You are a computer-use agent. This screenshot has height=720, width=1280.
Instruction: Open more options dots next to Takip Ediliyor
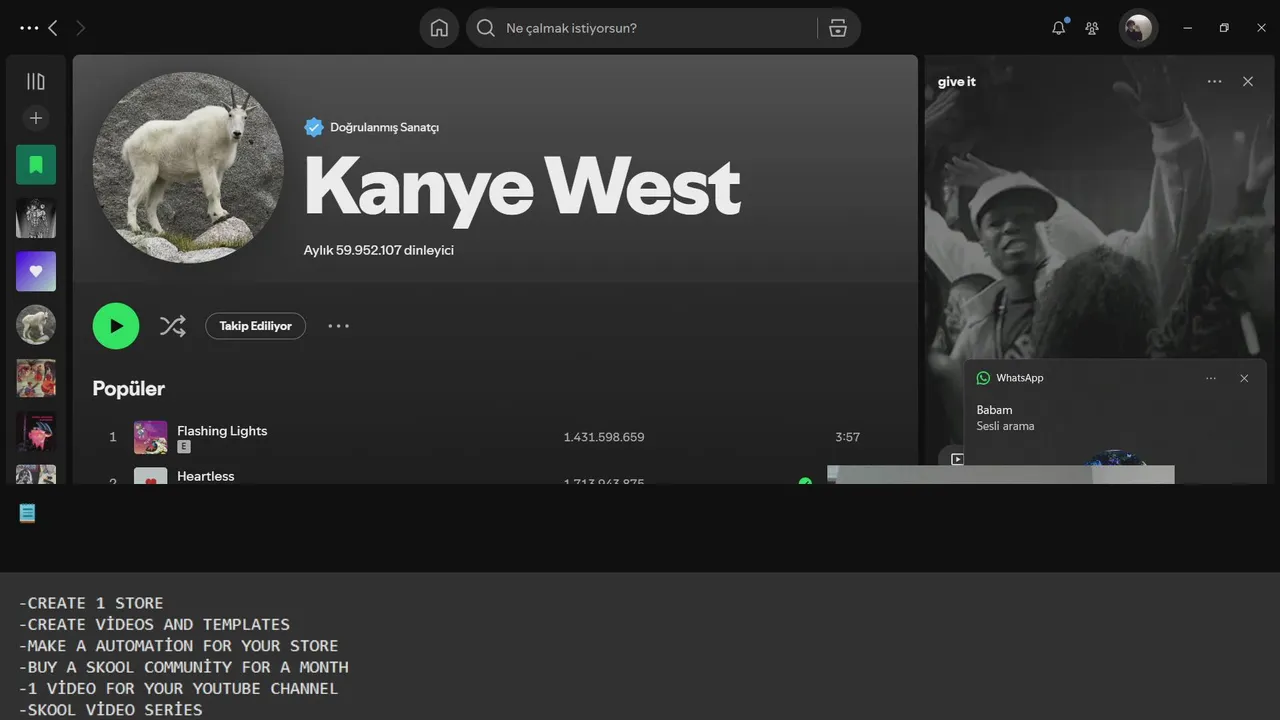point(339,326)
